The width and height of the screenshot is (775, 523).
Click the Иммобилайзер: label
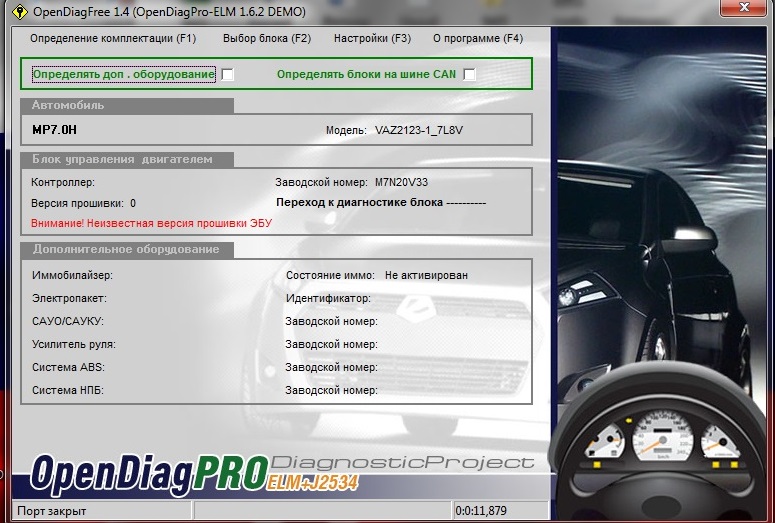tap(72, 275)
